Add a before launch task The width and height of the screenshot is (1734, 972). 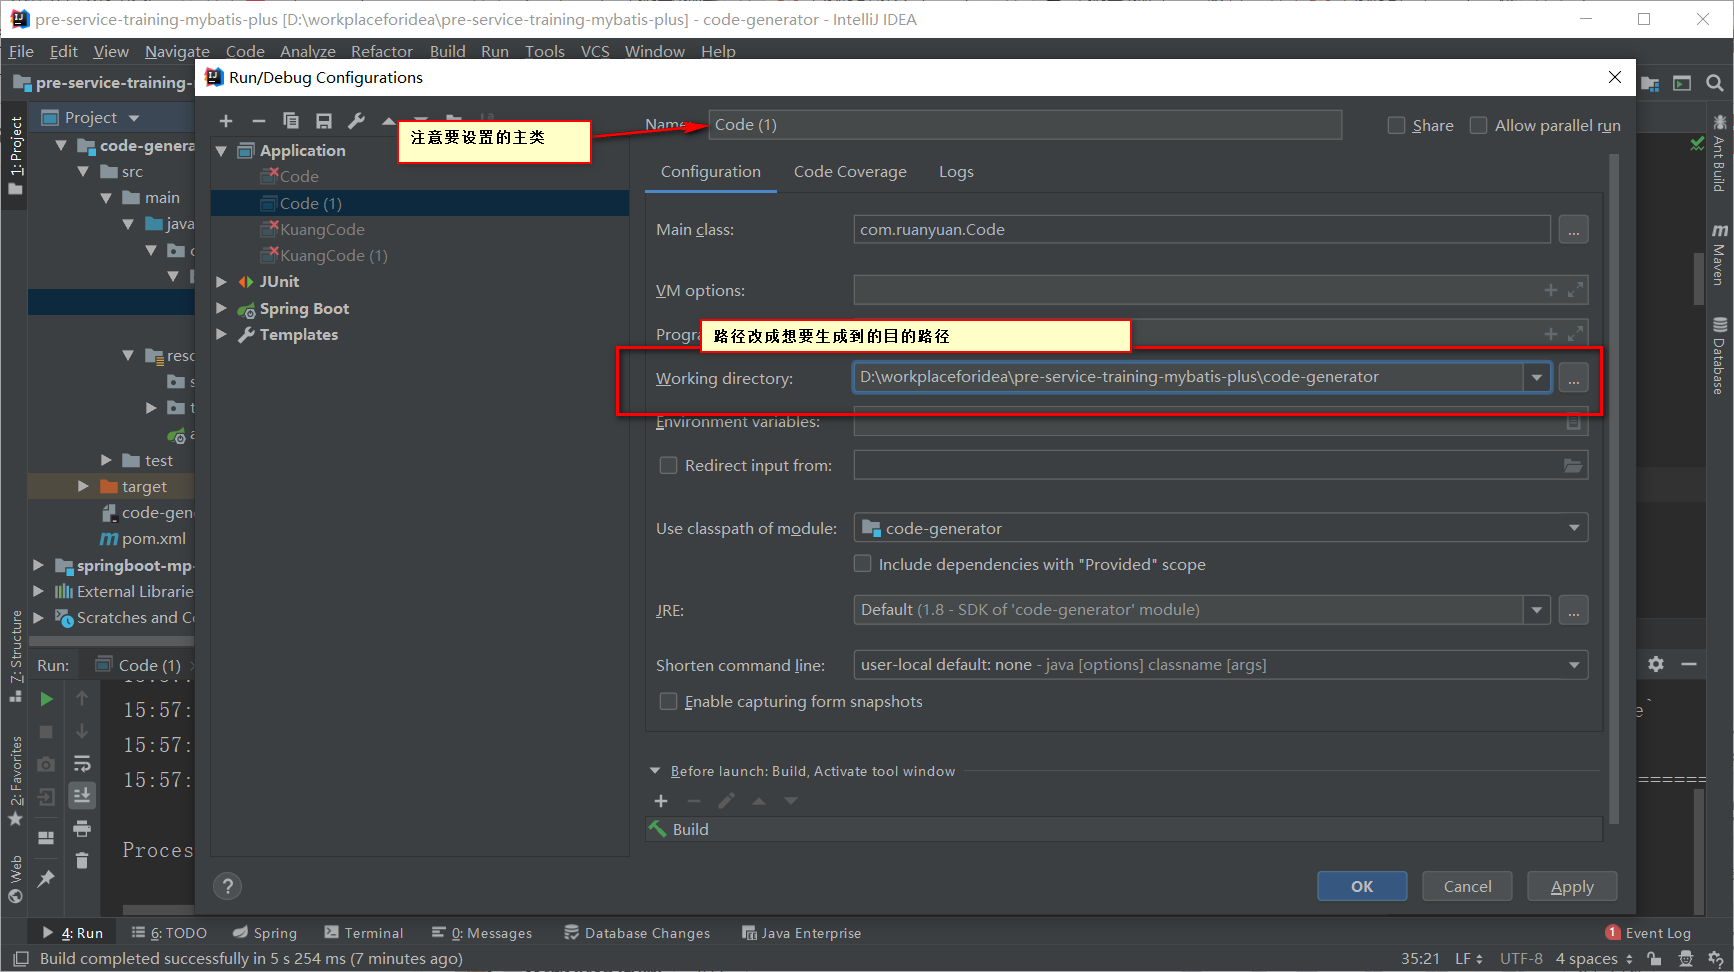tap(661, 801)
